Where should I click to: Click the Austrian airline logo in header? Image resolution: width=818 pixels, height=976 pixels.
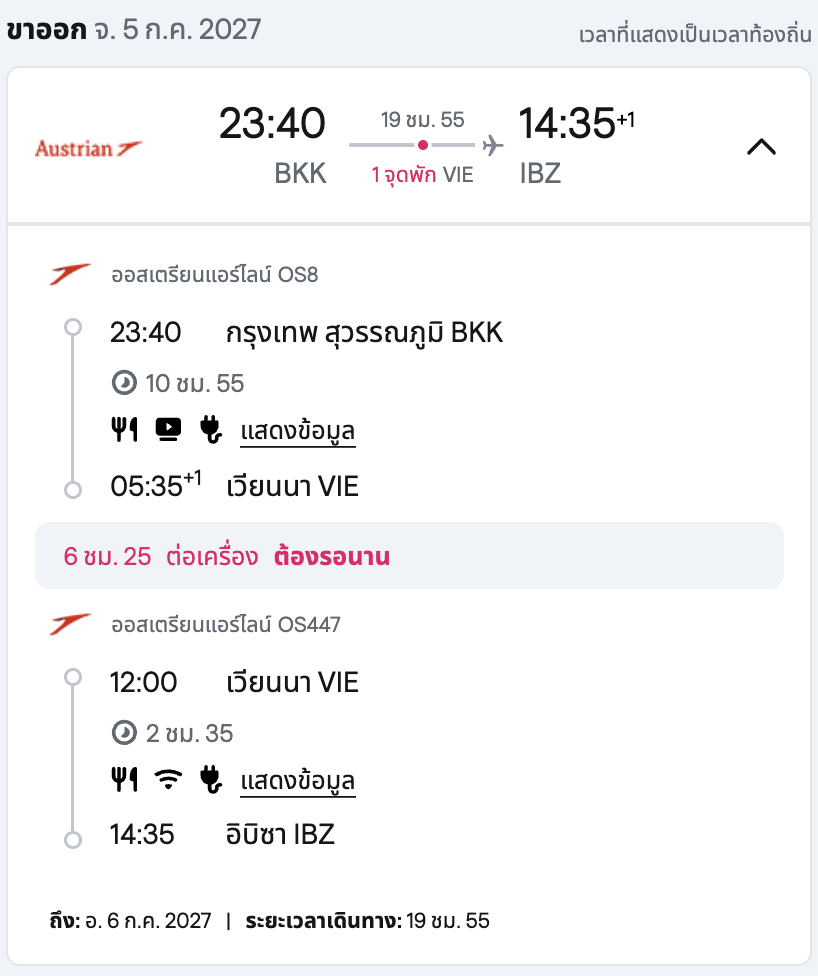point(88,149)
